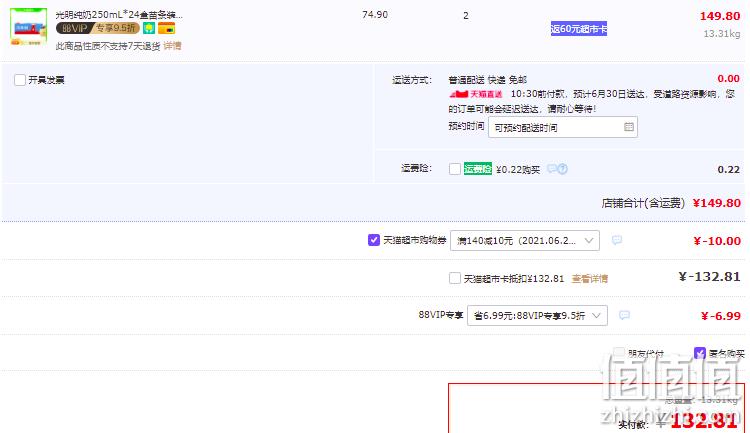Check the 天猫超市卡抵扣¥132.81 checkbox
The width and height of the screenshot is (750, 433).
(455, 278)
